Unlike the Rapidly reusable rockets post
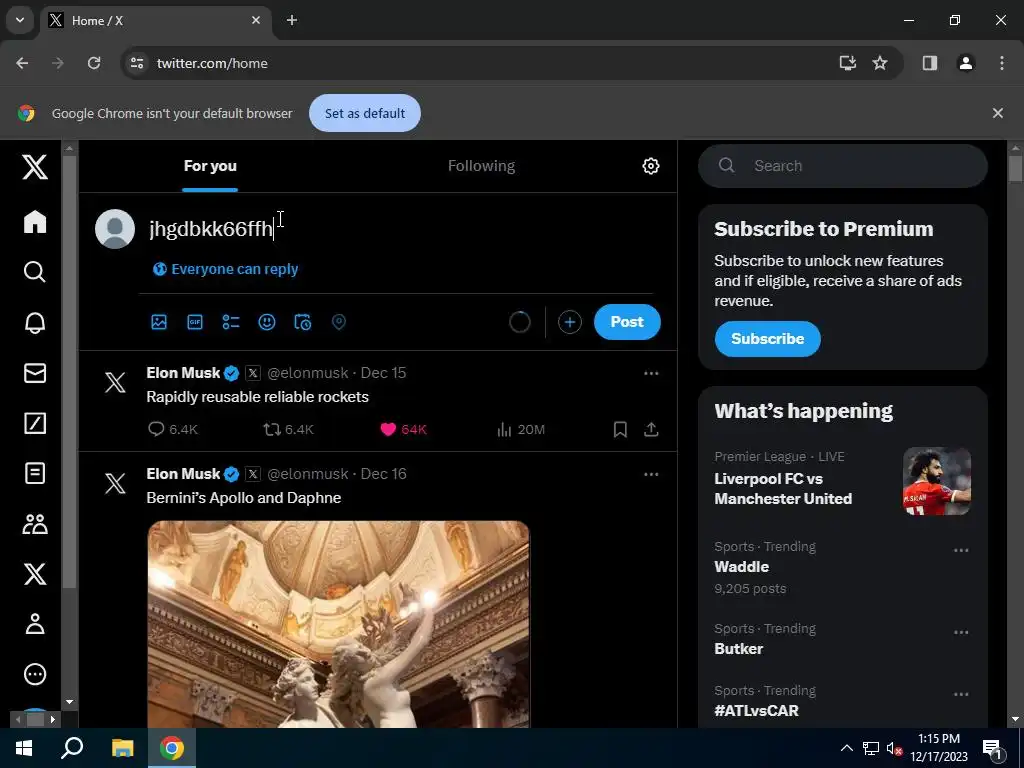Viewport: 1024px width, 768px height. pos(403,429)
